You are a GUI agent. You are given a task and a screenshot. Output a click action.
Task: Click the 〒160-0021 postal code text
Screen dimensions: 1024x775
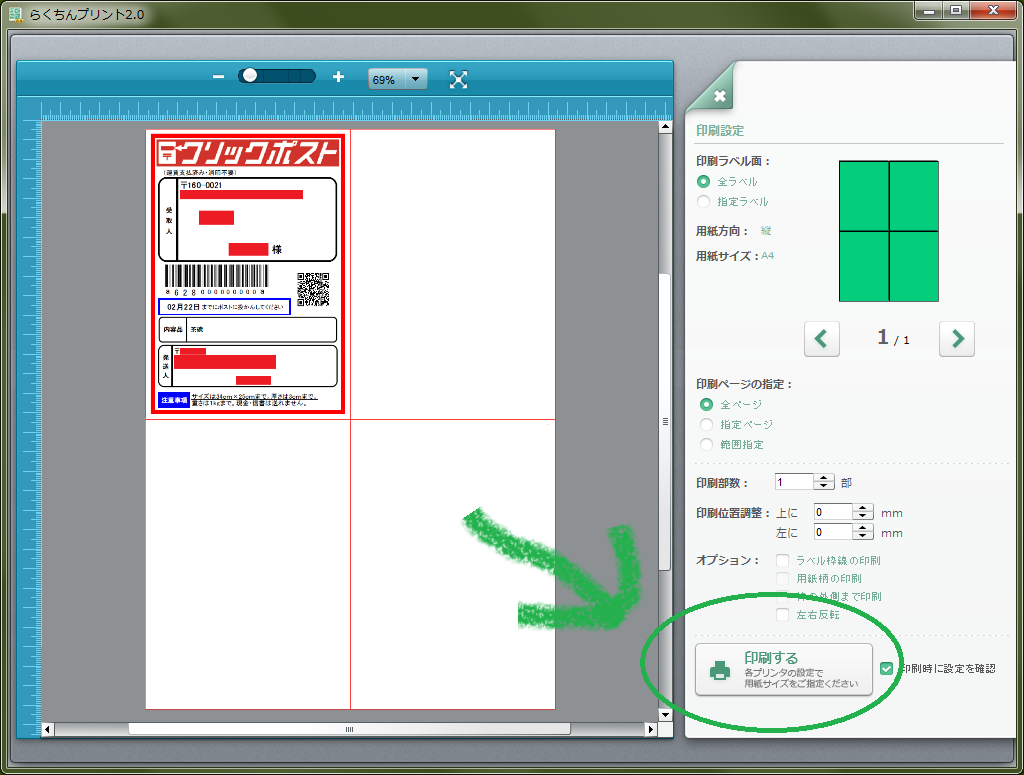202,185
